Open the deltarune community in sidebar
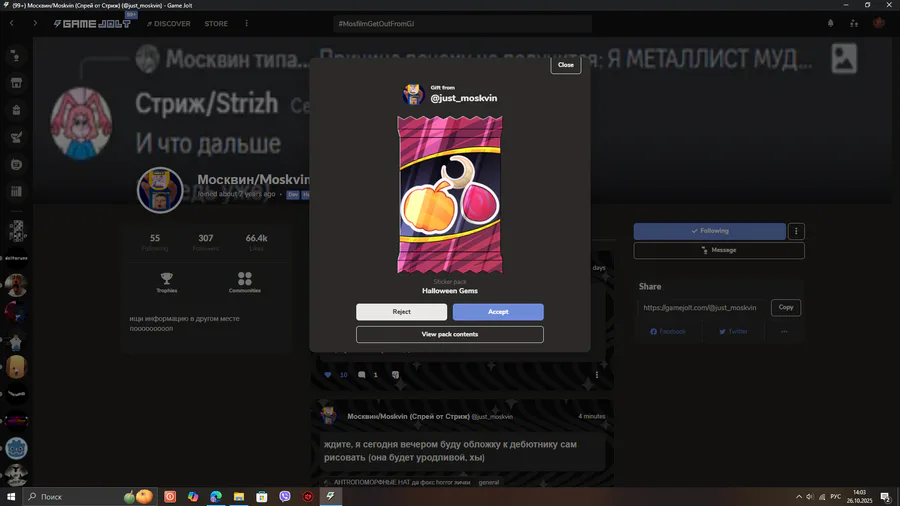Screen dimensions: 900x506 click(16, 258)
